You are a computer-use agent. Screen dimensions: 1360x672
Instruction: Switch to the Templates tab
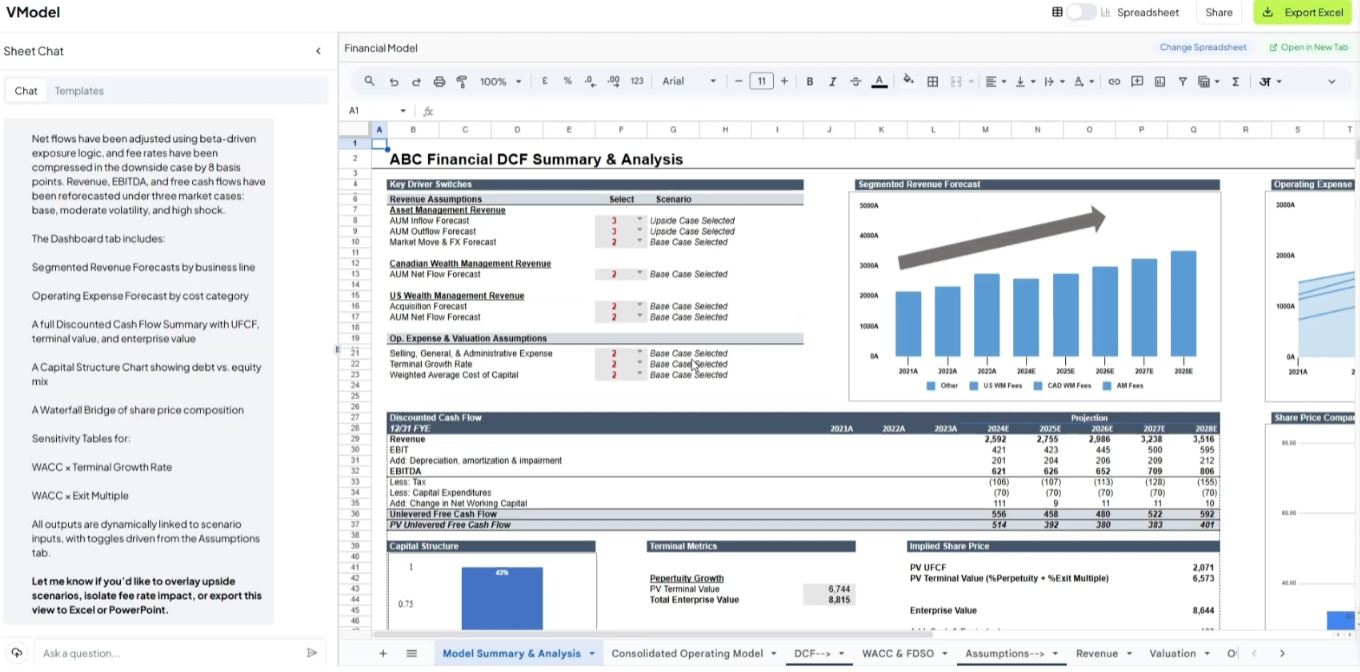[79, 91]
